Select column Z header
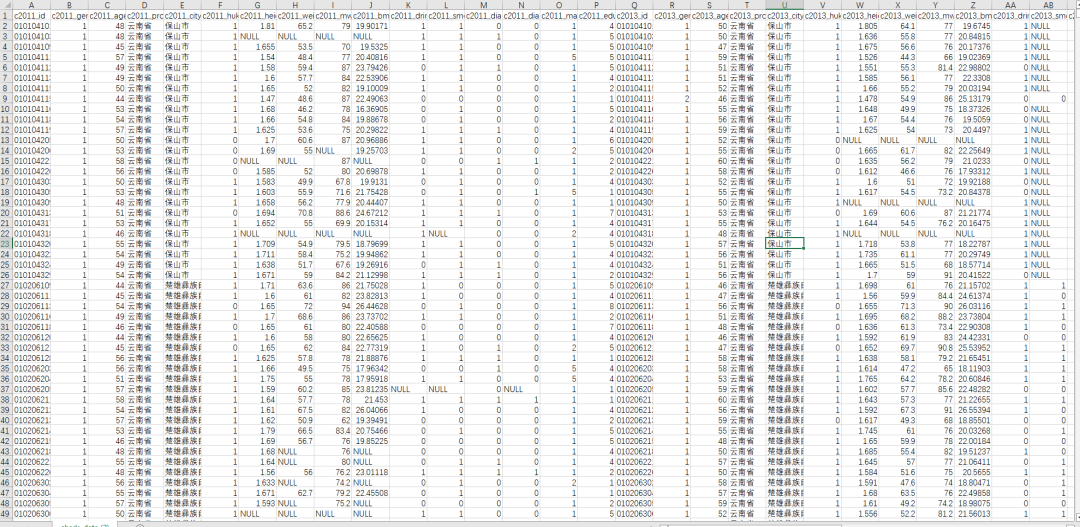Screen dimensions: 1080x527 click(x=973, y=4)
